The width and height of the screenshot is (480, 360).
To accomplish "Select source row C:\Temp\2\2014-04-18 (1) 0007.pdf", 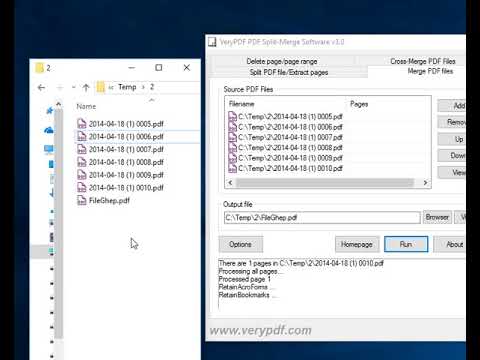I will 285,137.
